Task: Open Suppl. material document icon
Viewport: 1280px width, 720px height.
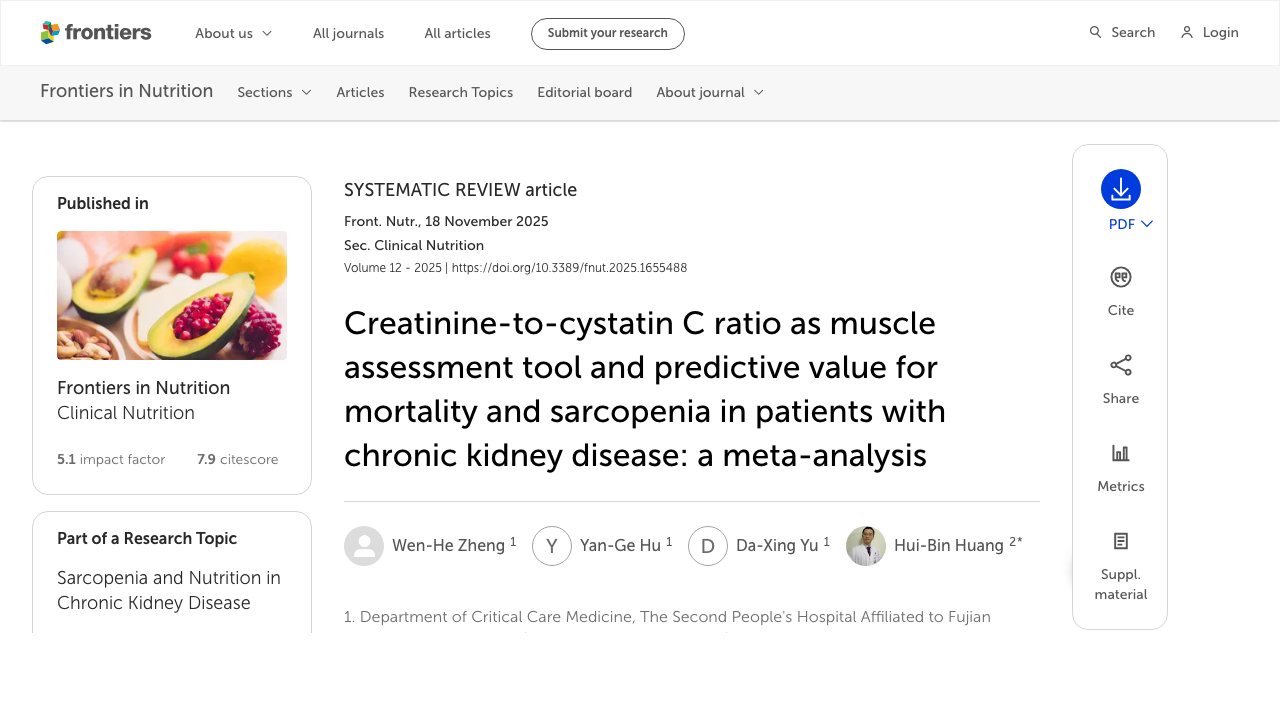Action: pos(1121,541)
